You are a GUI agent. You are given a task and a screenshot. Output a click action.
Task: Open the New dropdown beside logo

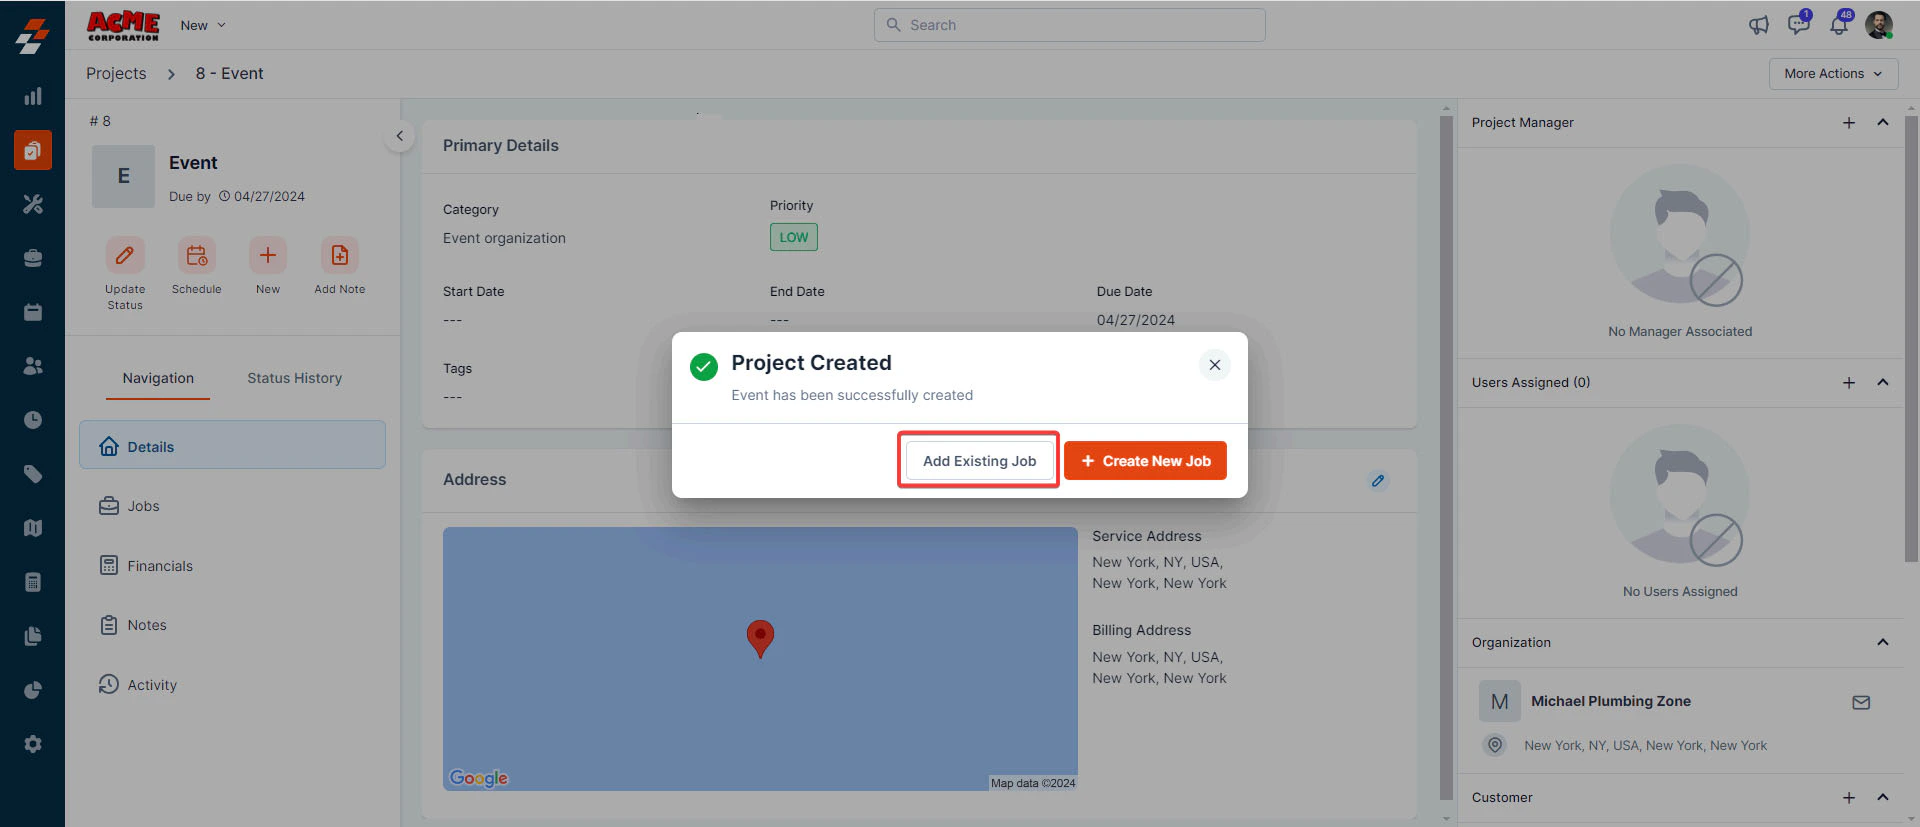[x=203, y=25]
